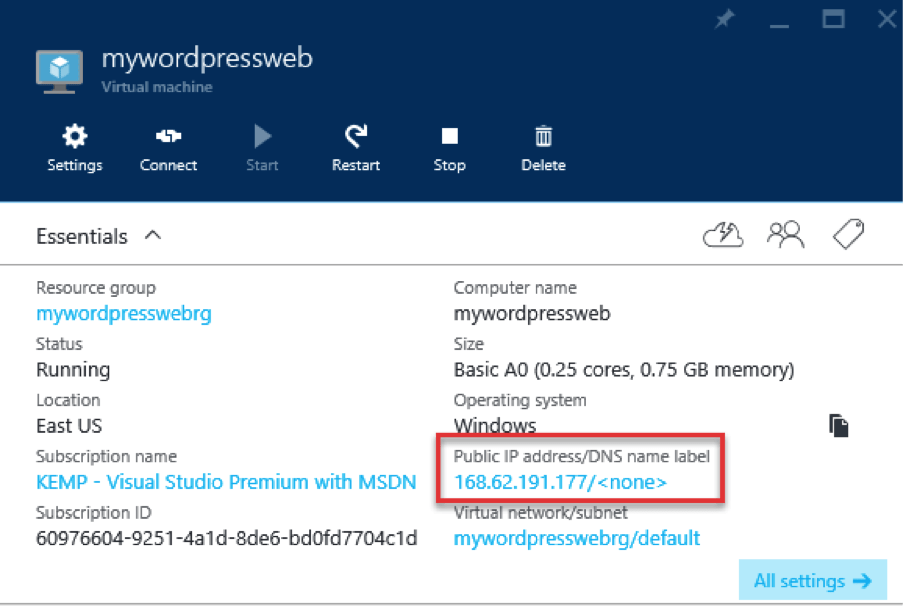903x607 pixels.
Task: Open the mywordpresswebrg/default virtual network link
Action: (x=576, y=539)
